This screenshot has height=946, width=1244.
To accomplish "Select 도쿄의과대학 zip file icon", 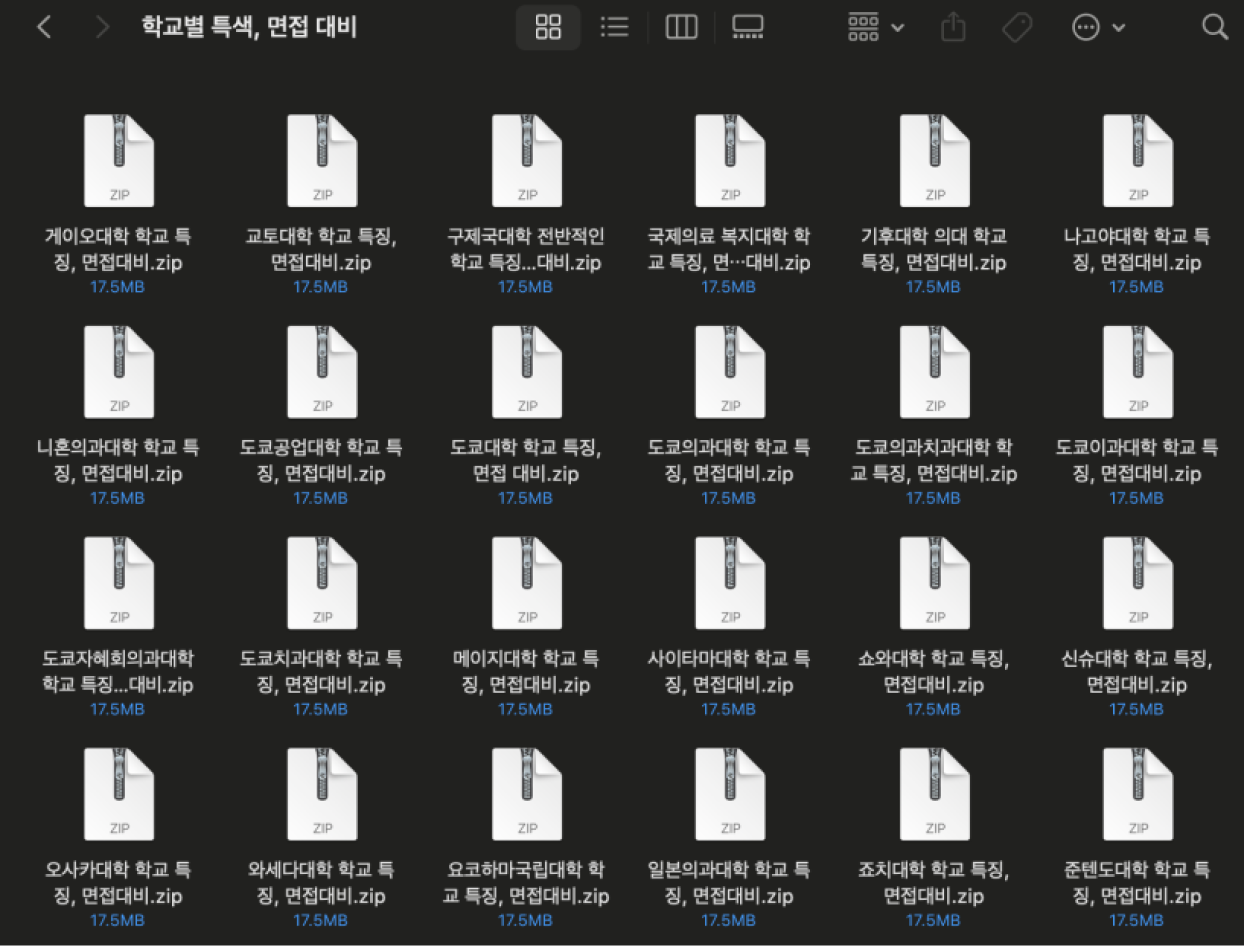I will (x=730, y=371).
